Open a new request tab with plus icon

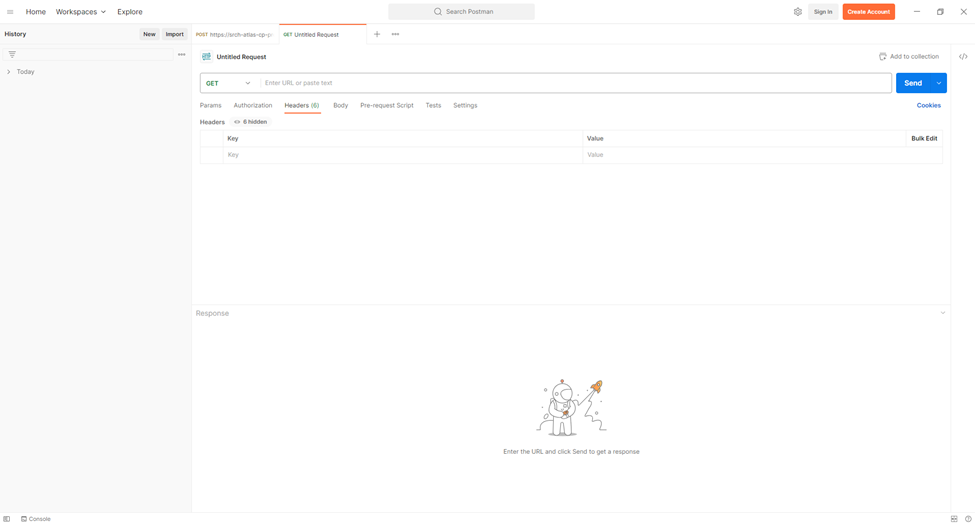pyautogui.click(x=377, y=34)
